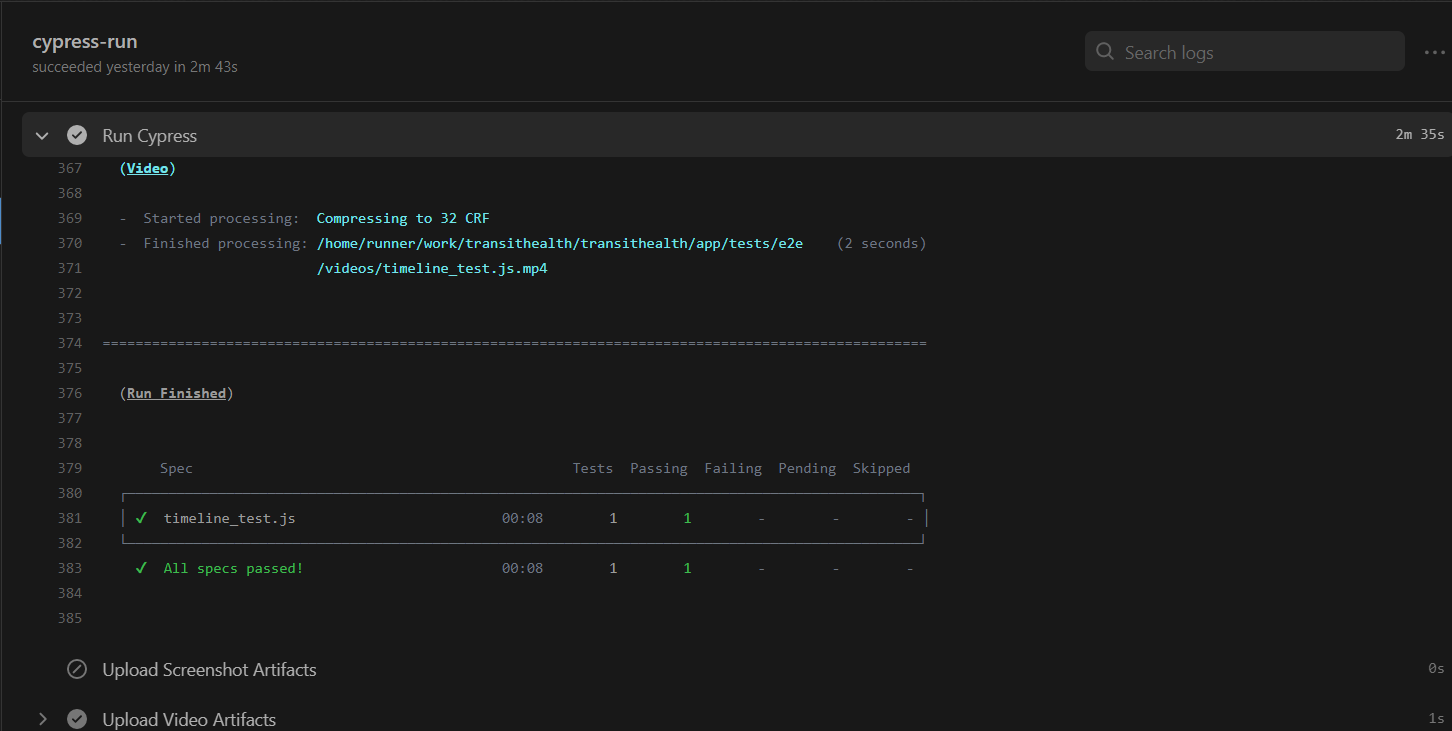Collapse the Run Cypress step chevron
This screenshot has width=1452, height=731.
click(42, 135)
